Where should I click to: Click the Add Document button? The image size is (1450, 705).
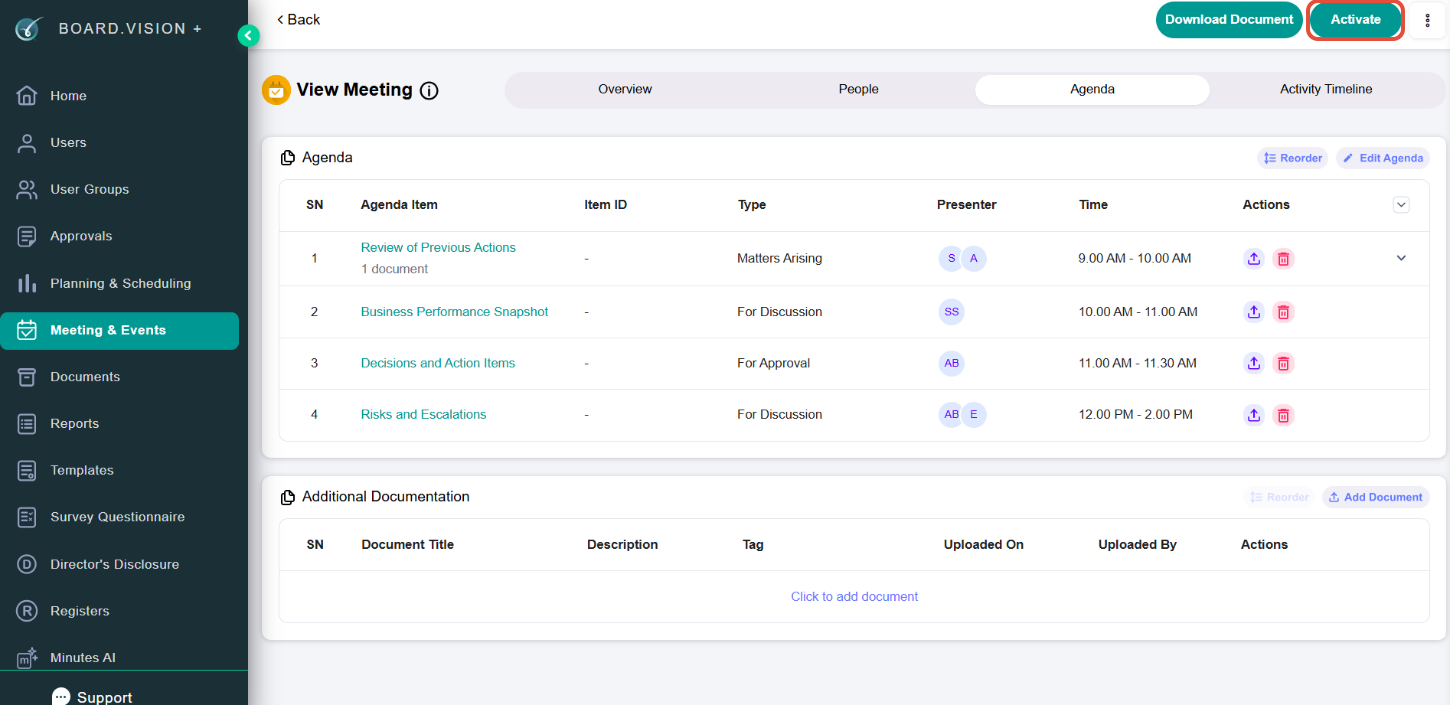pos(1375,497)
